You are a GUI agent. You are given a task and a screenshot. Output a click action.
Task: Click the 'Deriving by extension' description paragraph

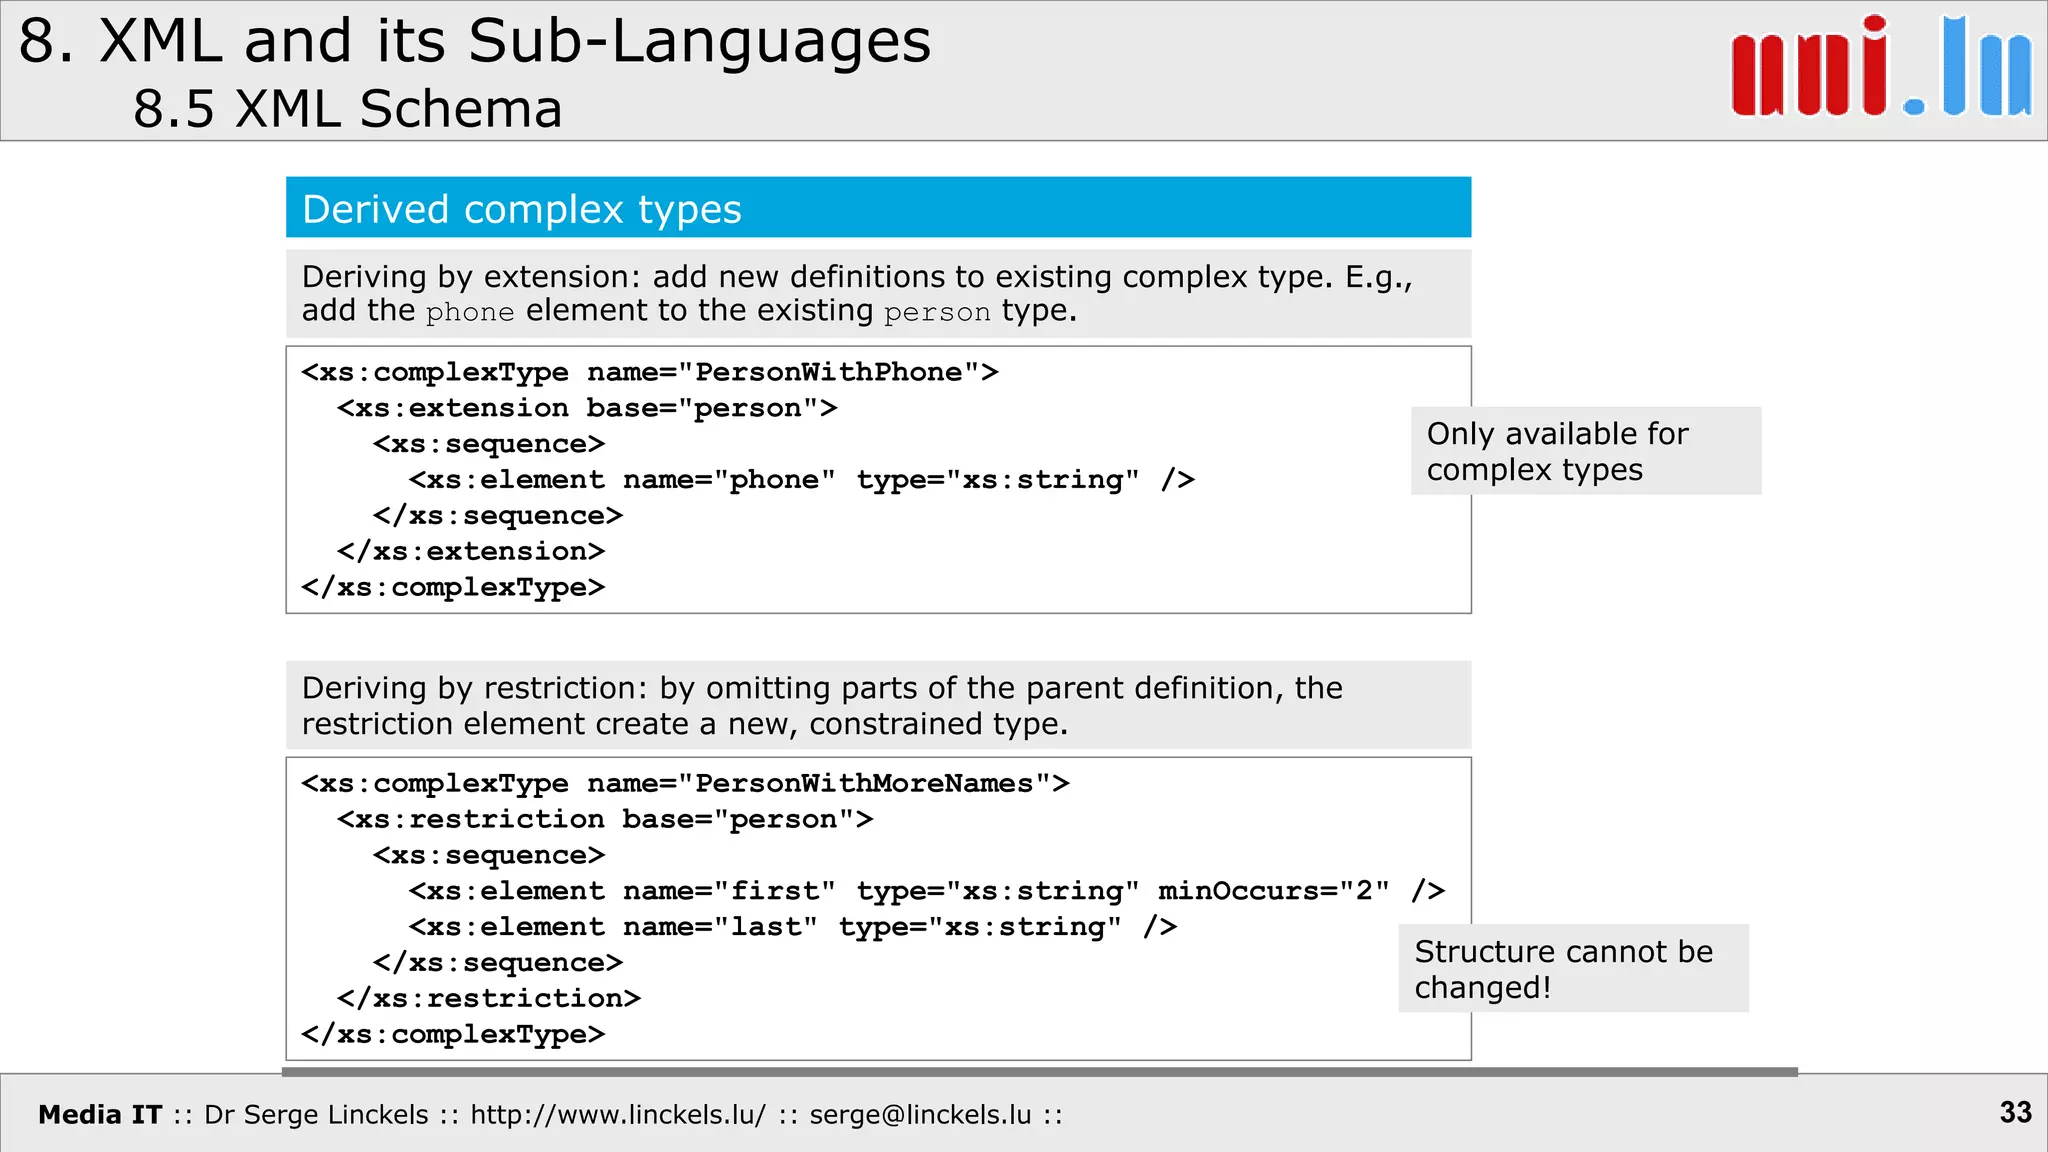pos(878,293)
